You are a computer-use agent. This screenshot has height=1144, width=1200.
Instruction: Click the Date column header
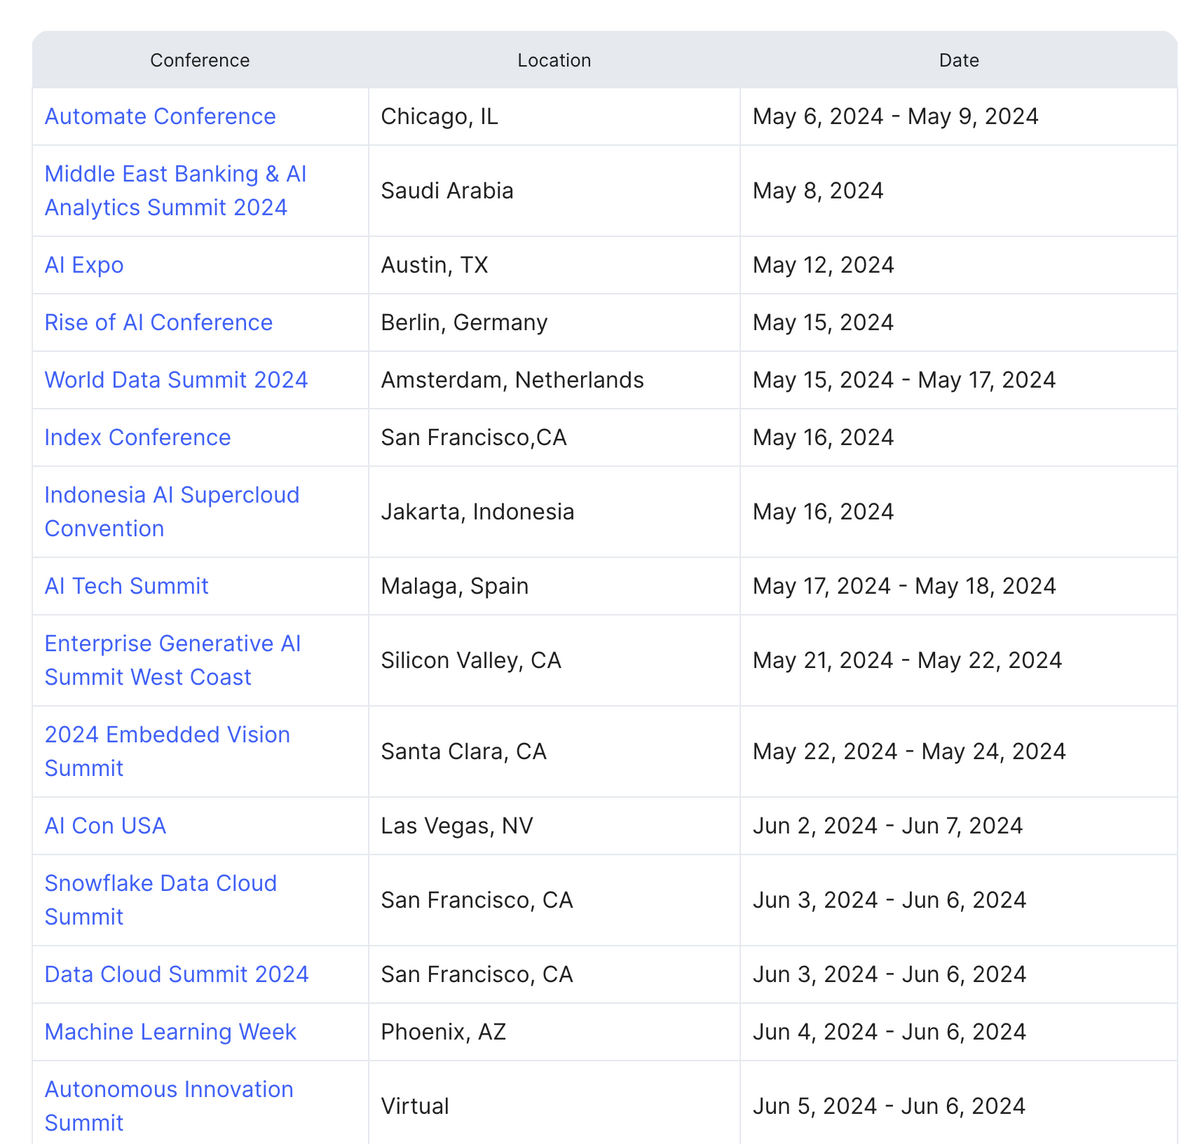[x=959, y=60]
